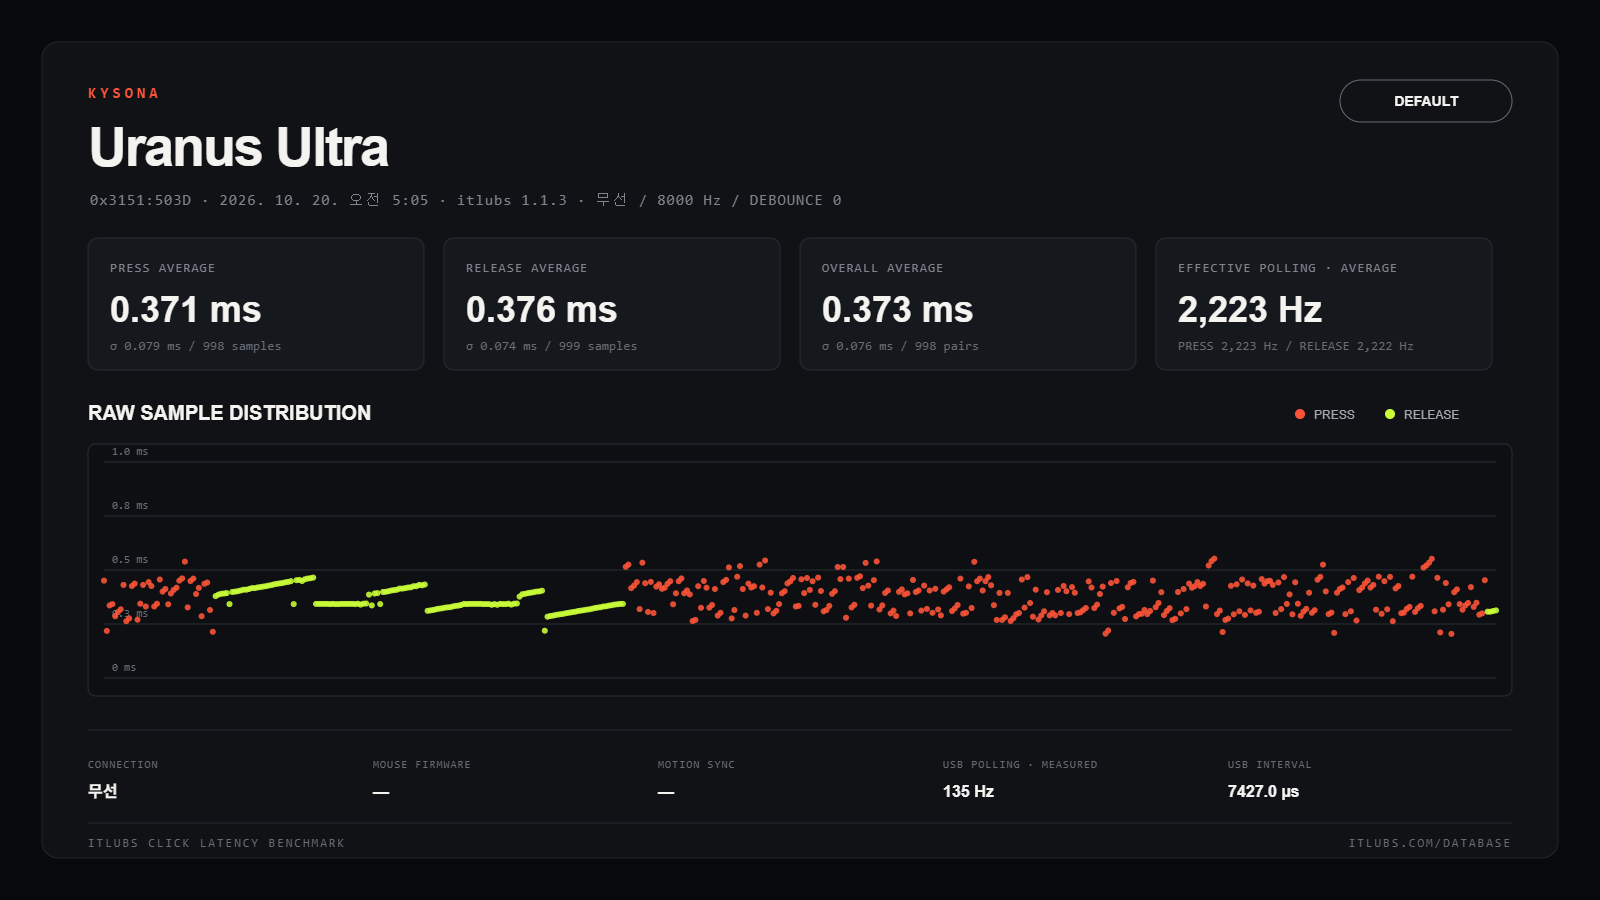This screenshot has width=1600, height=900.
Task: Toggle the PRESS legend label
Action: tap(1334, 415)
